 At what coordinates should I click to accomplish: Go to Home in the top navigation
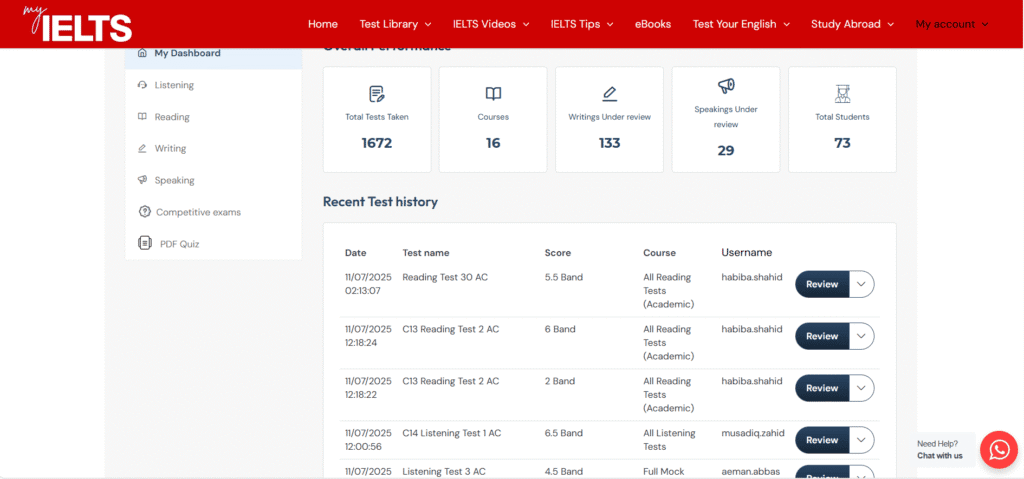pyautogui.click(x=323, y=24)
